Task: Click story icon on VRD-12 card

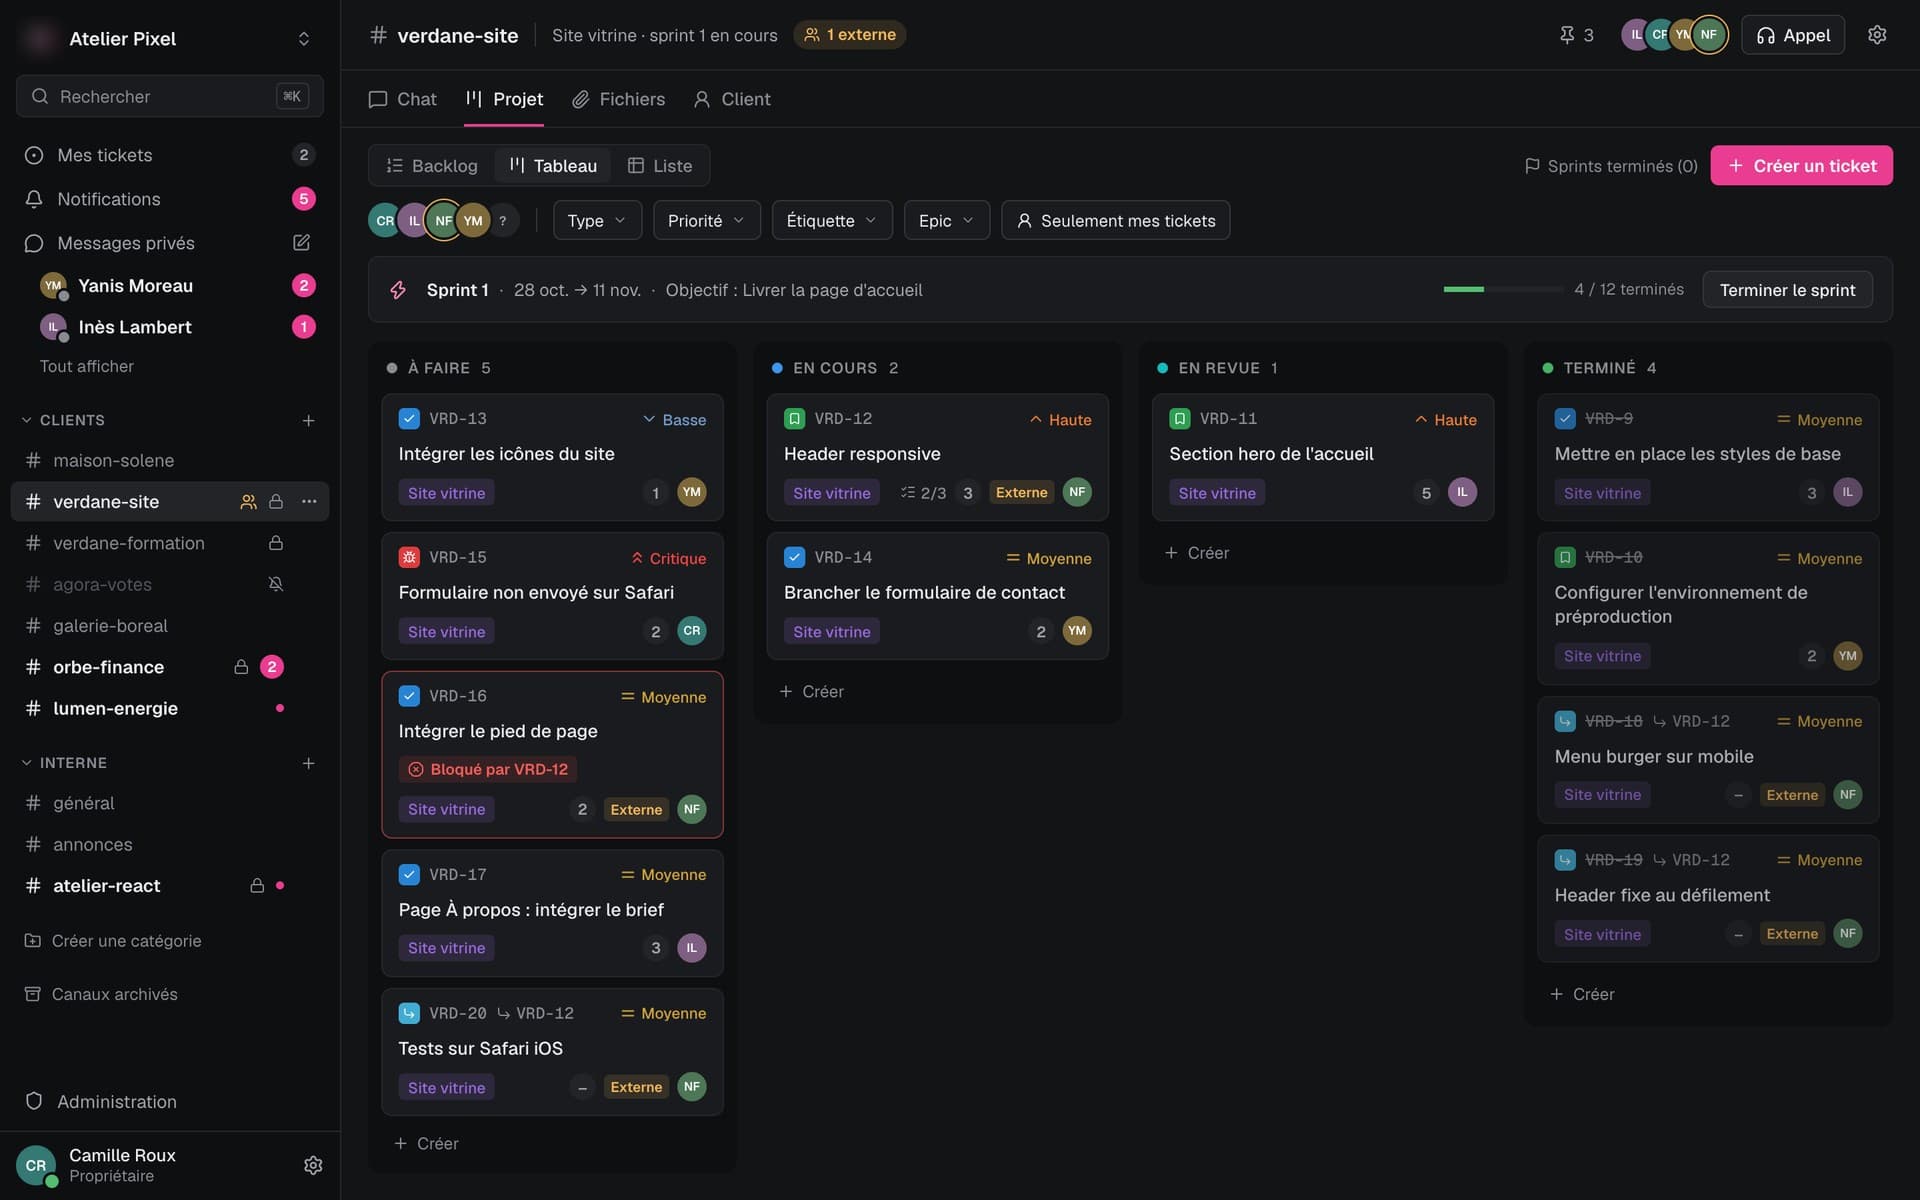Action: pyautogui.click(x=794, y=419)
